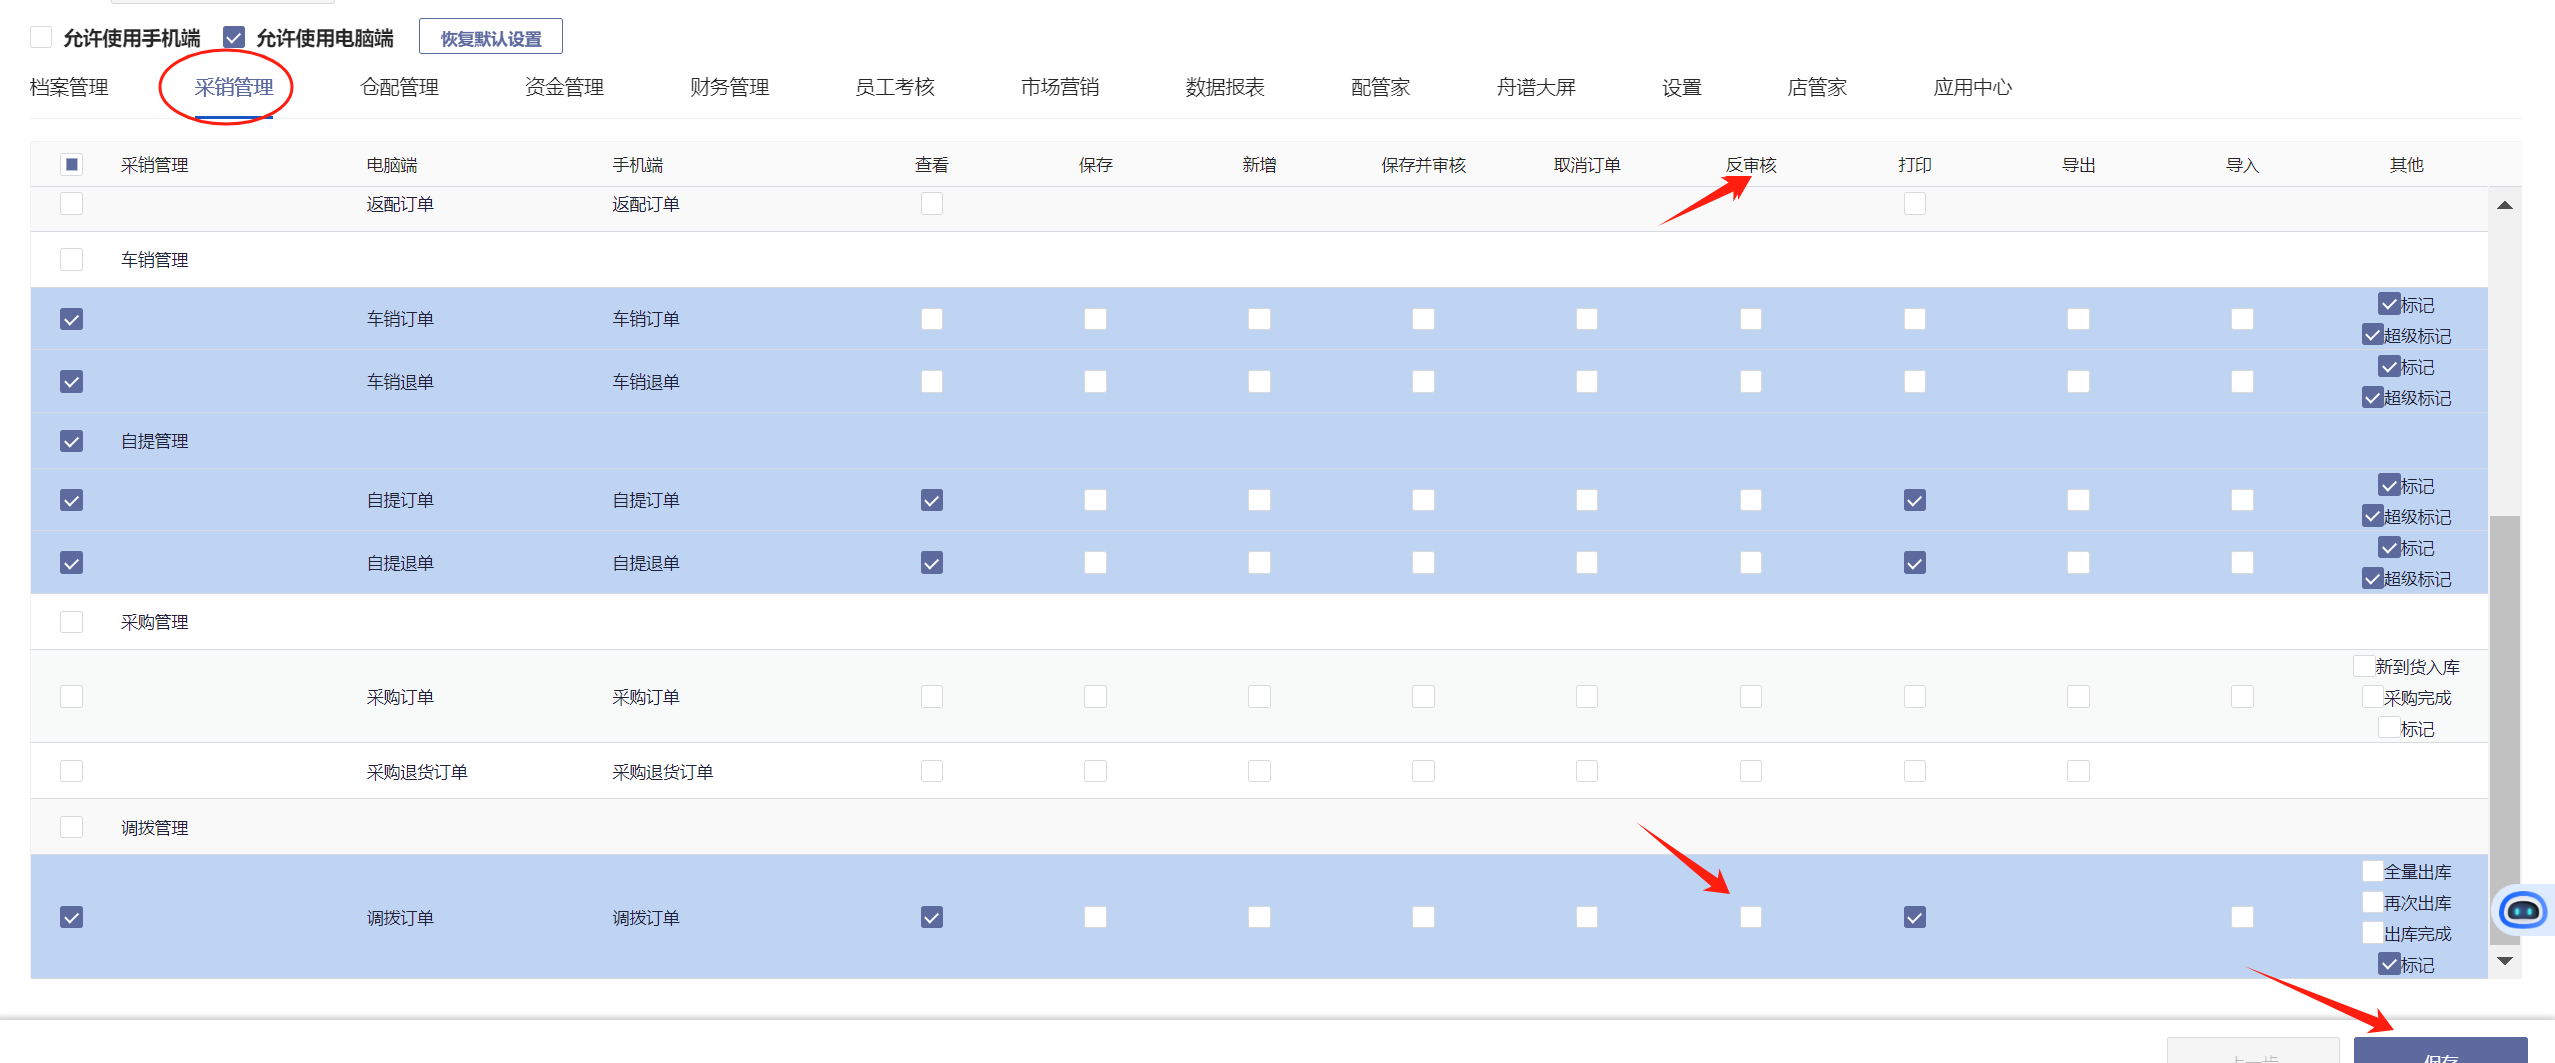Image resolution: width=2555 pixels, height=1063 pixels.
Task: Open the 财务管理 tab
Action: (x=729, y=88)
